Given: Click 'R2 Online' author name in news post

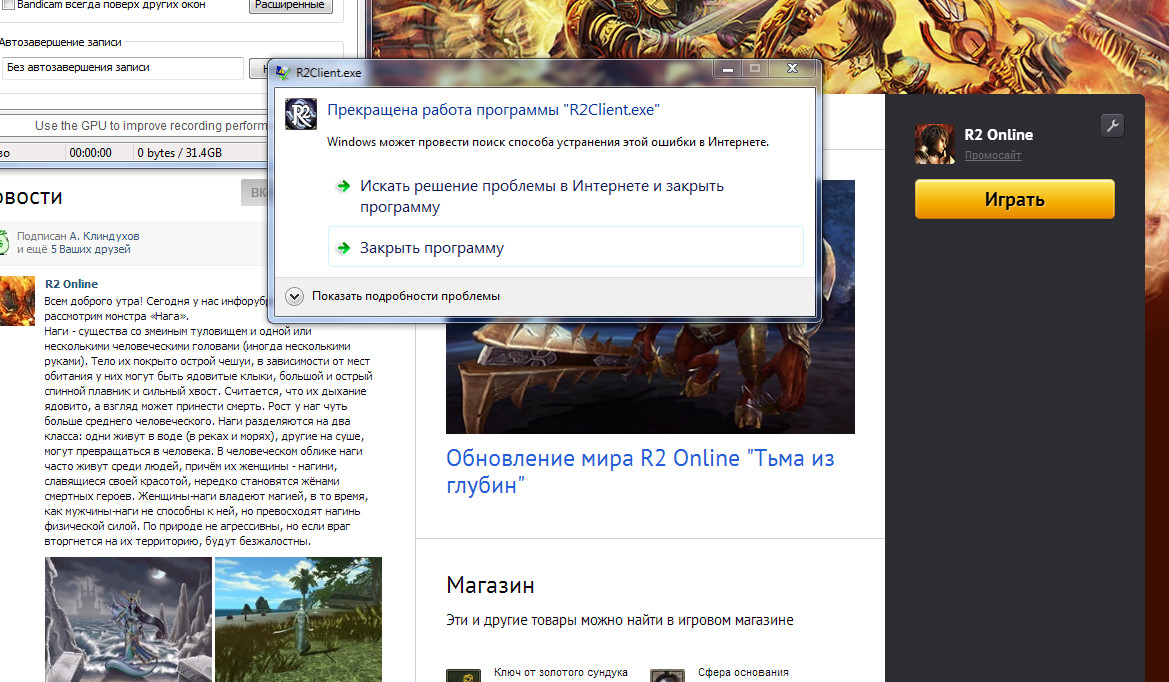Looking at the screenshot, I should pos(72,284).
